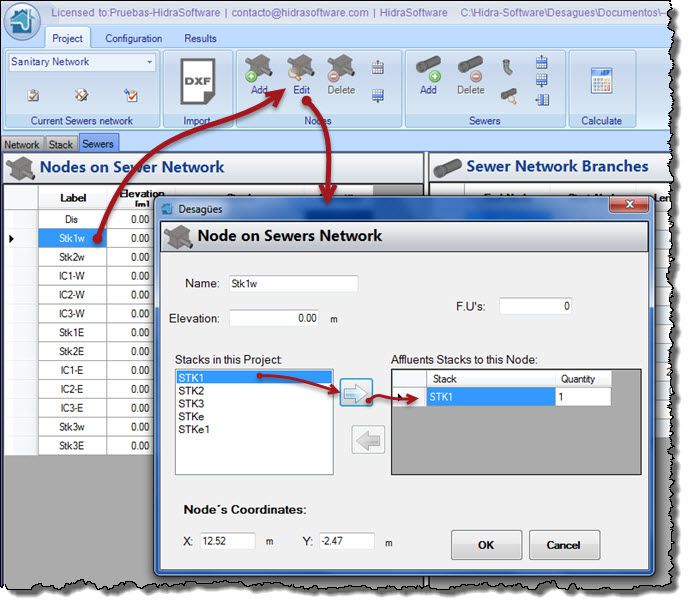Click the pipe elbow icon in Sewers group
The width and height of the screenshot is (690, 605).
(x=508, y=67)
